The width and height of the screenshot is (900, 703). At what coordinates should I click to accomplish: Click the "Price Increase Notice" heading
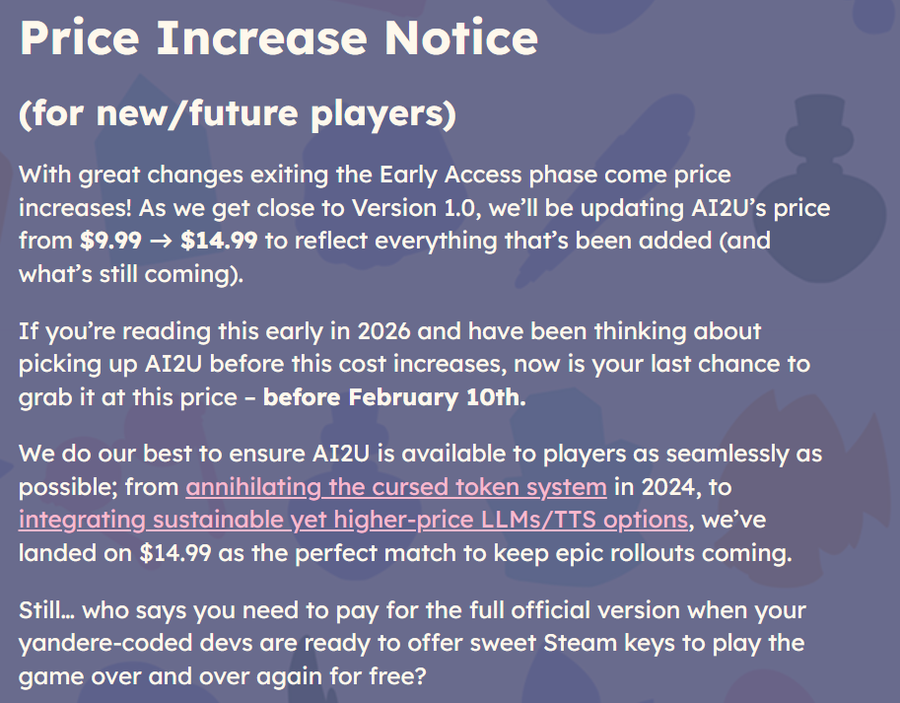279,39
